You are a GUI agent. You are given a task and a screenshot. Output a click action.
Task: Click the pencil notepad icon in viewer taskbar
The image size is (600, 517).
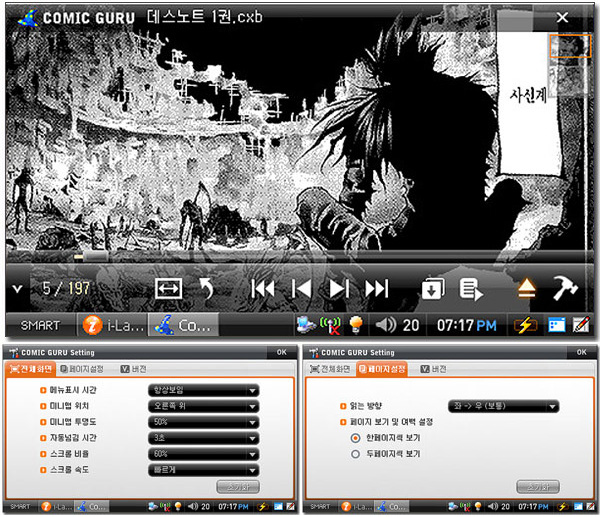(x=581, y=325)
